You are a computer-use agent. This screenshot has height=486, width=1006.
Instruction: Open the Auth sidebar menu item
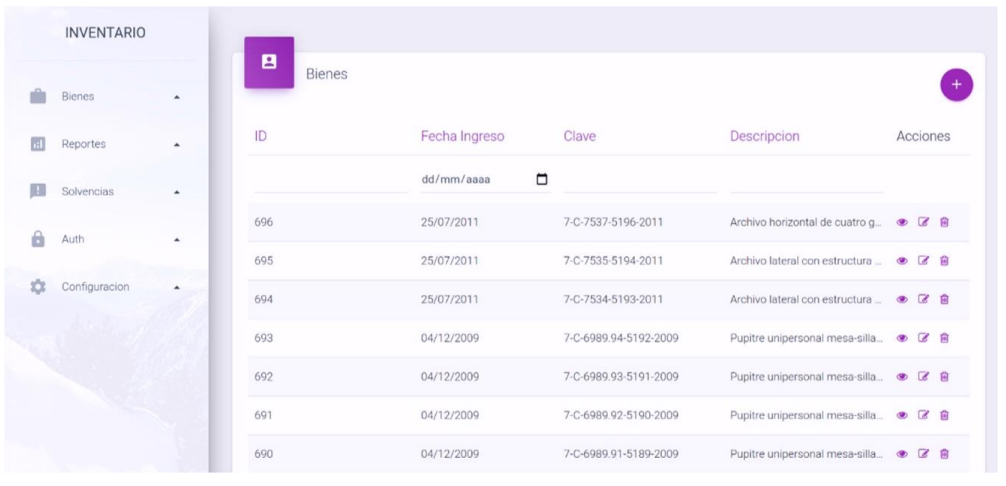coord(106,239)
